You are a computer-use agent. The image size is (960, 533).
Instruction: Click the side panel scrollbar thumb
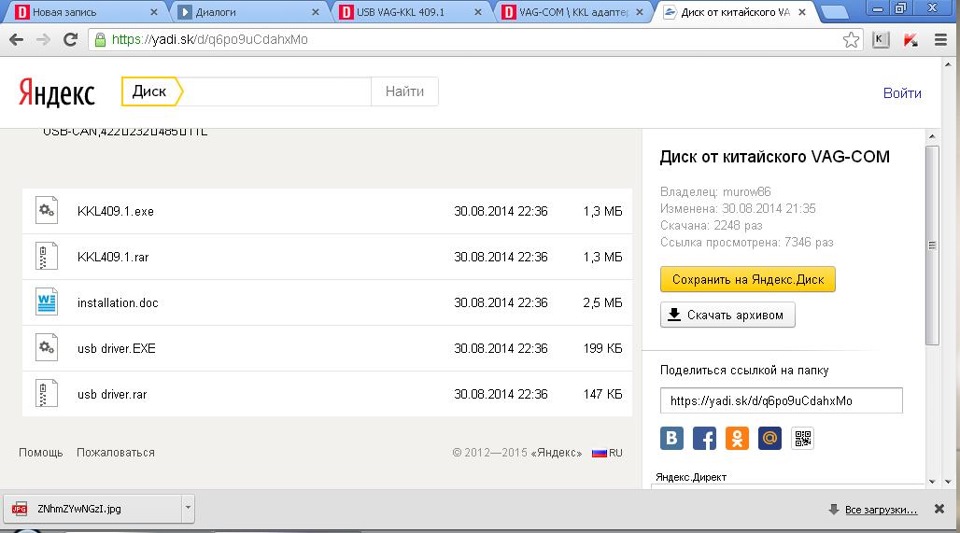click(x=932, y=245)
